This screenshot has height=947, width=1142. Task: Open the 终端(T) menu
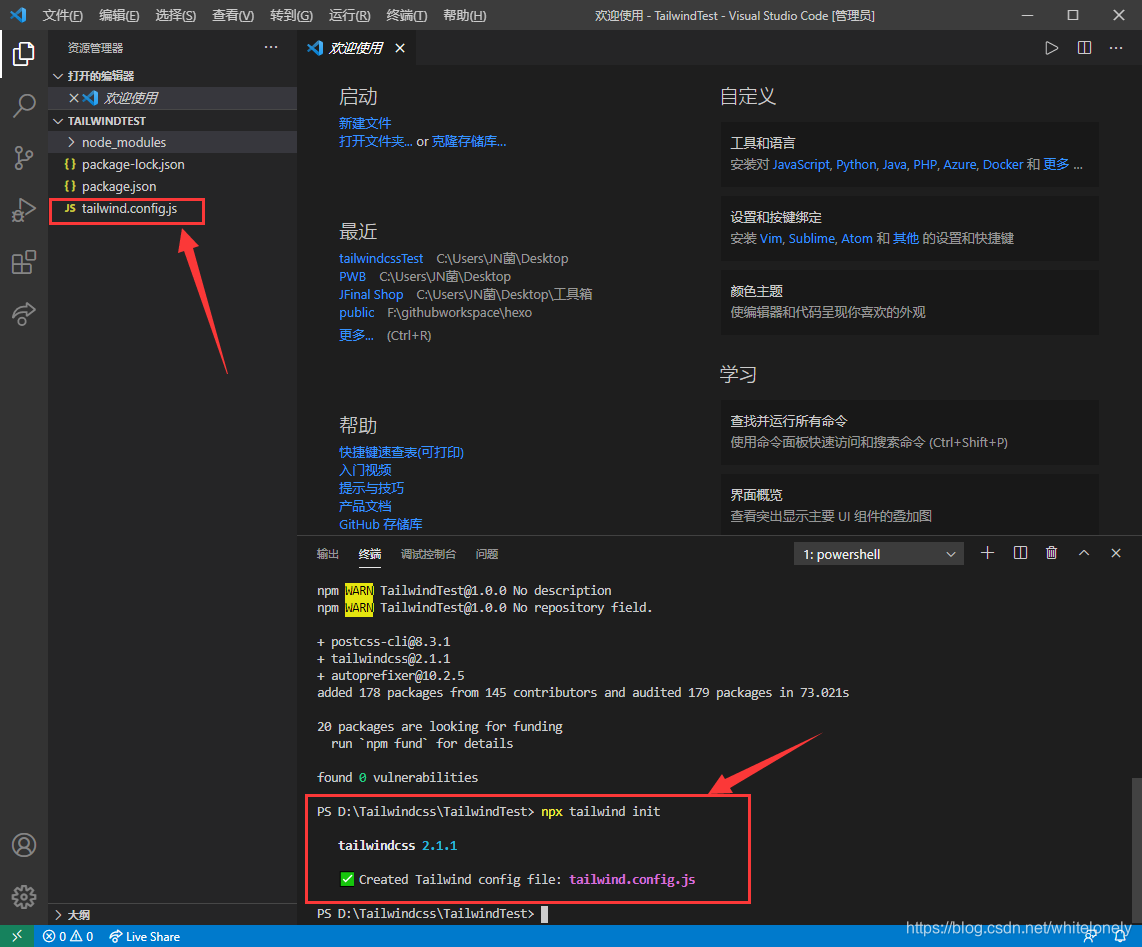pyautogui.click(x=406, y=15)
